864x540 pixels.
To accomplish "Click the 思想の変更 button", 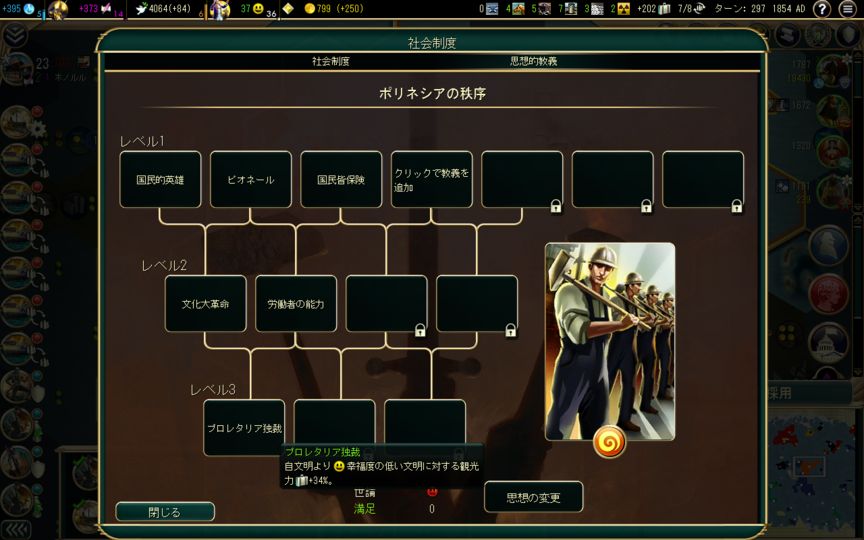I will tap(533, 497).
